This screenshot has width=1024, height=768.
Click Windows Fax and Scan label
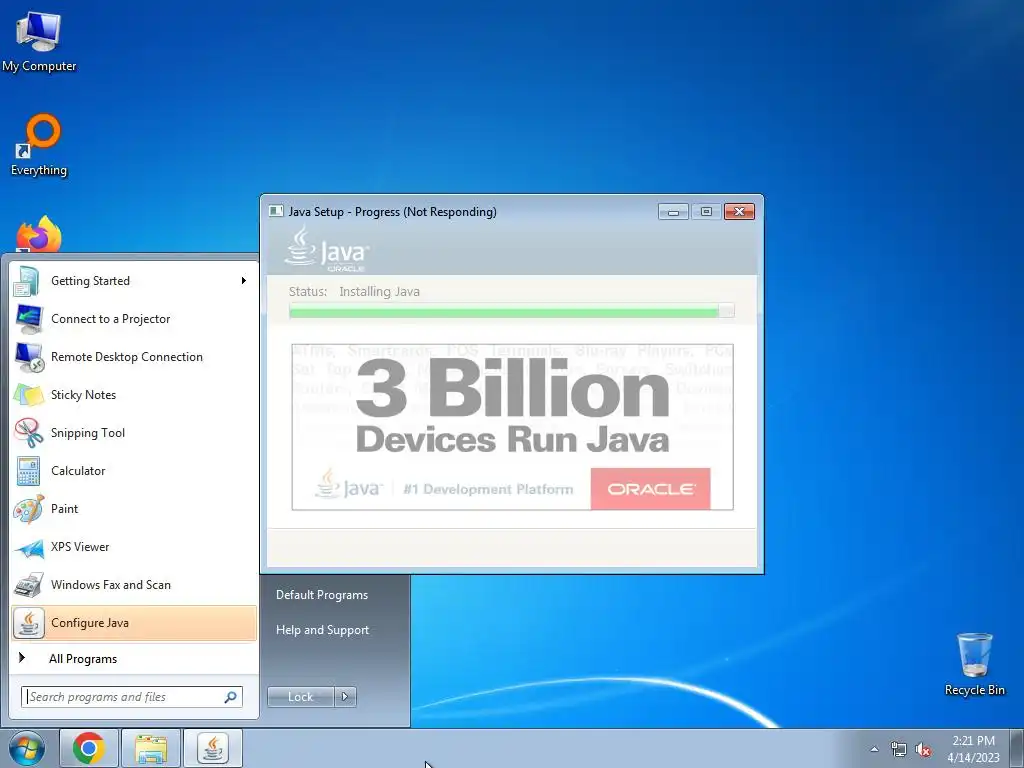(x=110, y=584)
